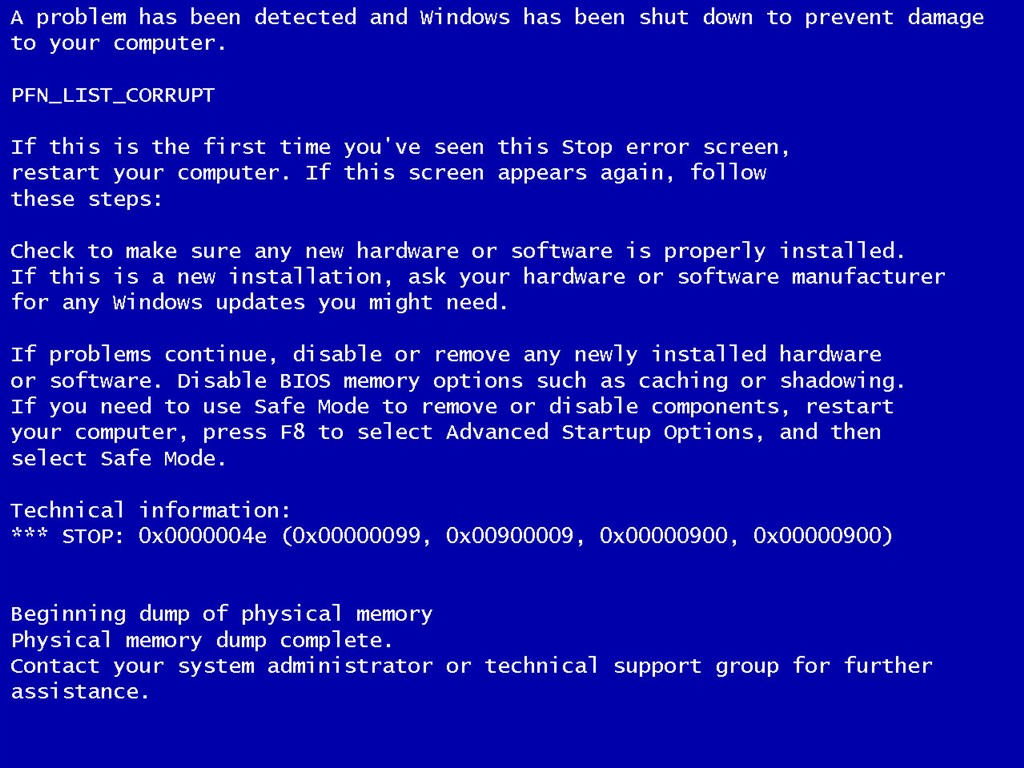This screenshot has width=1024, height=768.
Task: Click the word 'assistance.' at bottom
Action: (x=80, y=692)
